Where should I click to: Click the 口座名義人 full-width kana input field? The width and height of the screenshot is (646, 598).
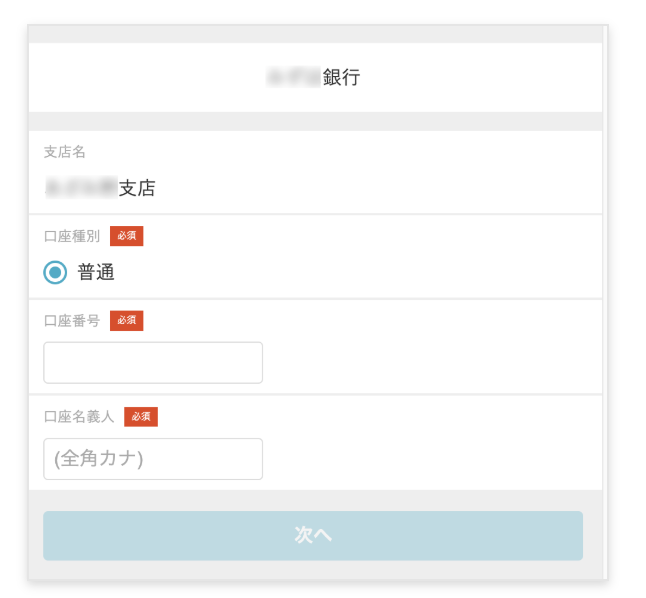point(153,459)
